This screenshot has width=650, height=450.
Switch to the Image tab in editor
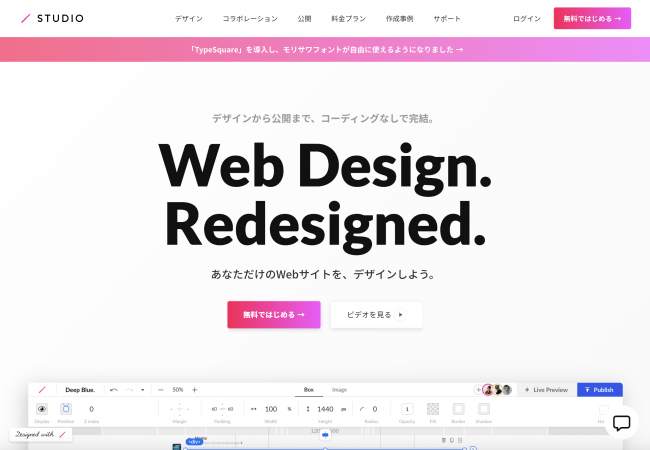339,389
